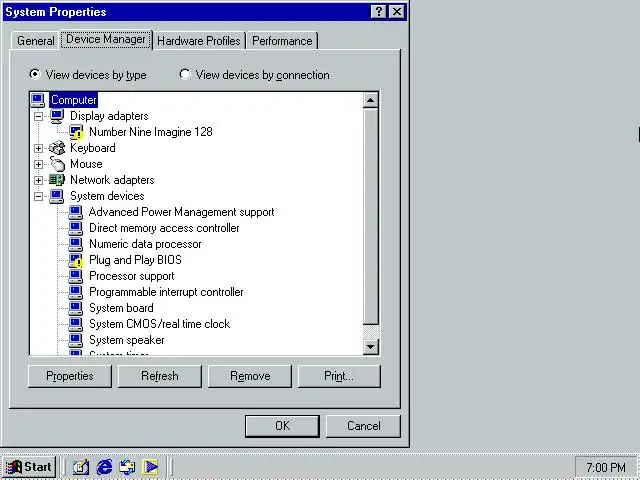
Task: Click the Number Nine Imagine 128 warning icon
Action: pyautogui.click(x=76, y=132)
